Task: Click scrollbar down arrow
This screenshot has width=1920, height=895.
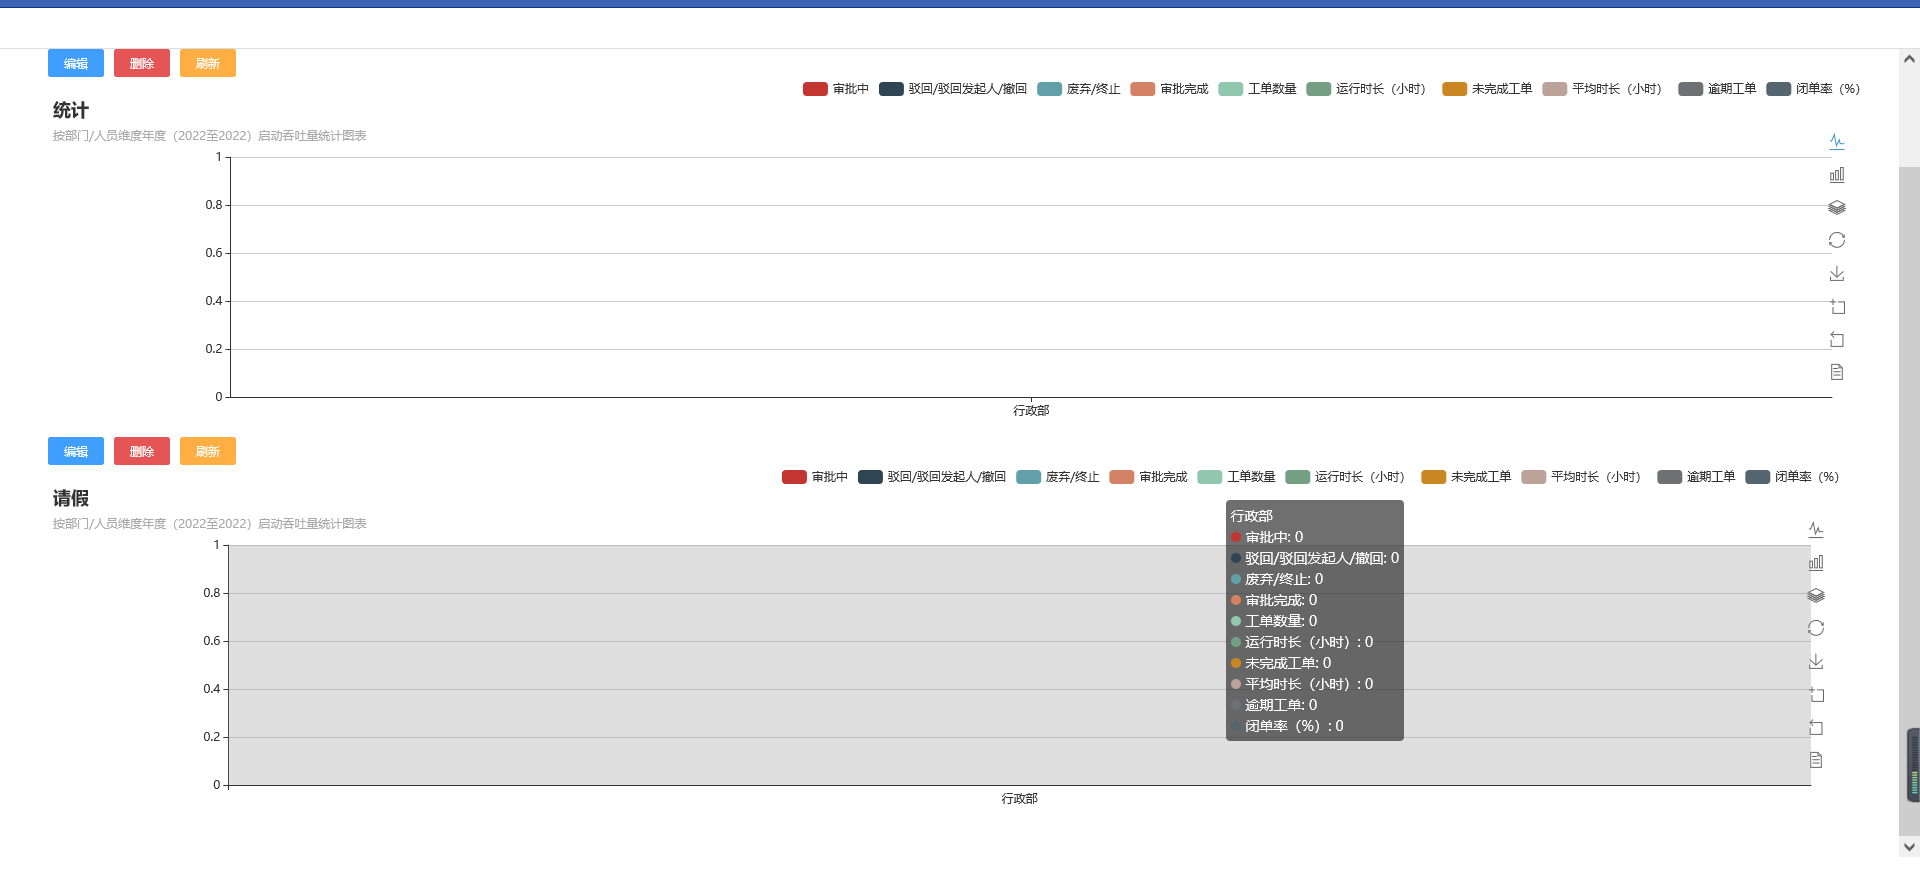Action: (1909, 847)
